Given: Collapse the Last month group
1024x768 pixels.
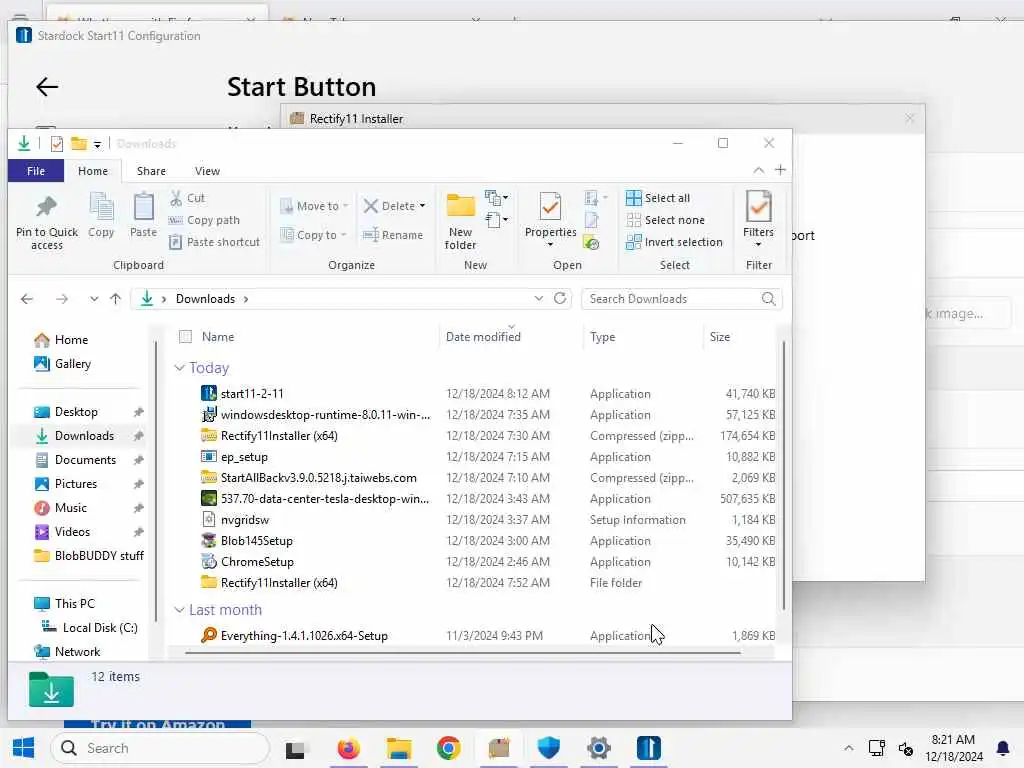Looking at the screenshot, I should click(x=180, y=609).
